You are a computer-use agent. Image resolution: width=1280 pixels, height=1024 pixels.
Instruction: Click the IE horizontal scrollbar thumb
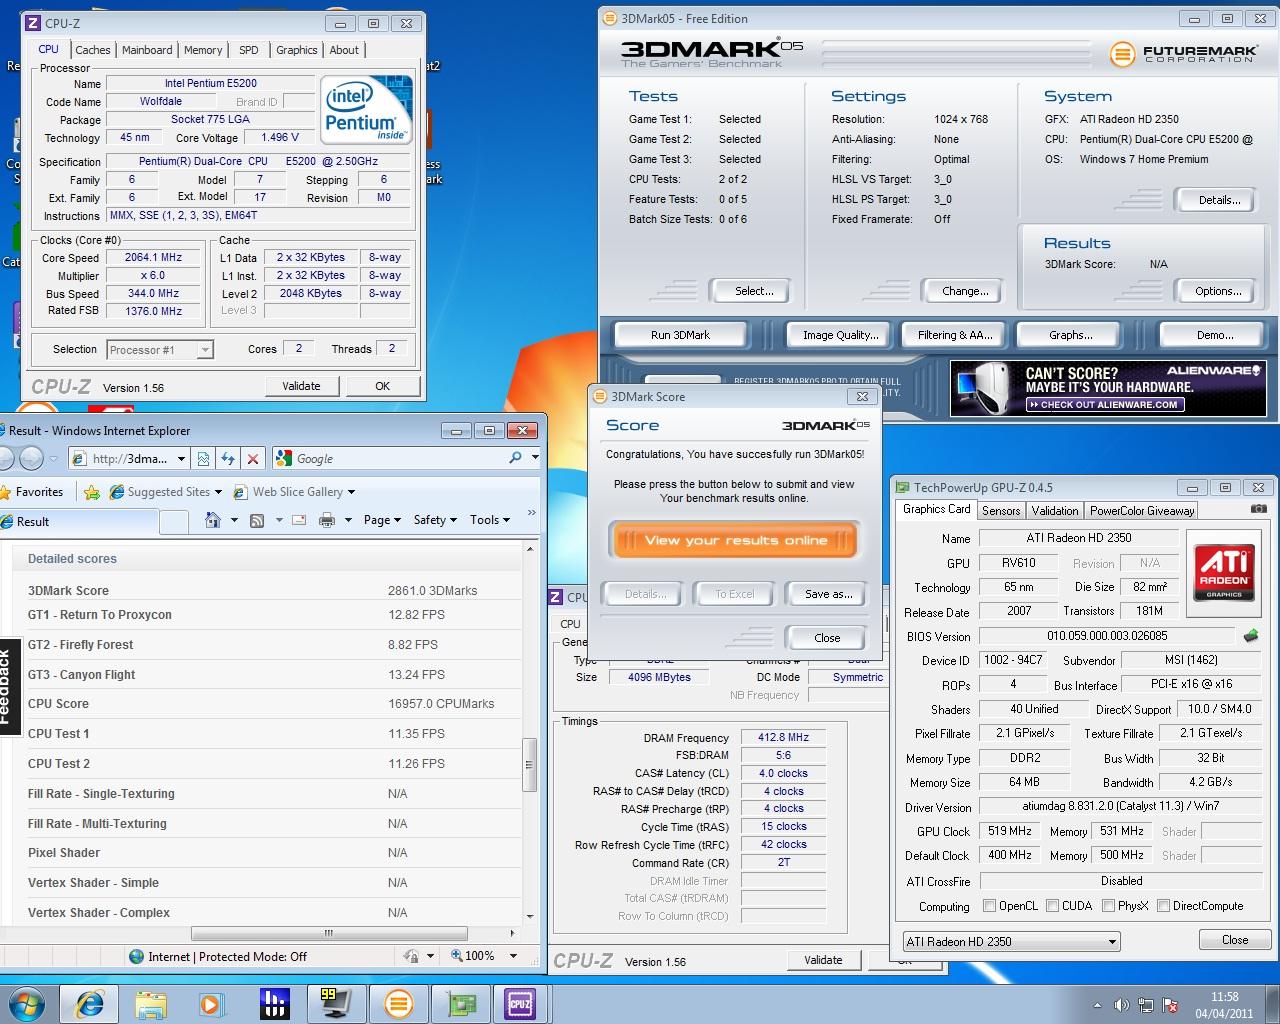point(328,933)
